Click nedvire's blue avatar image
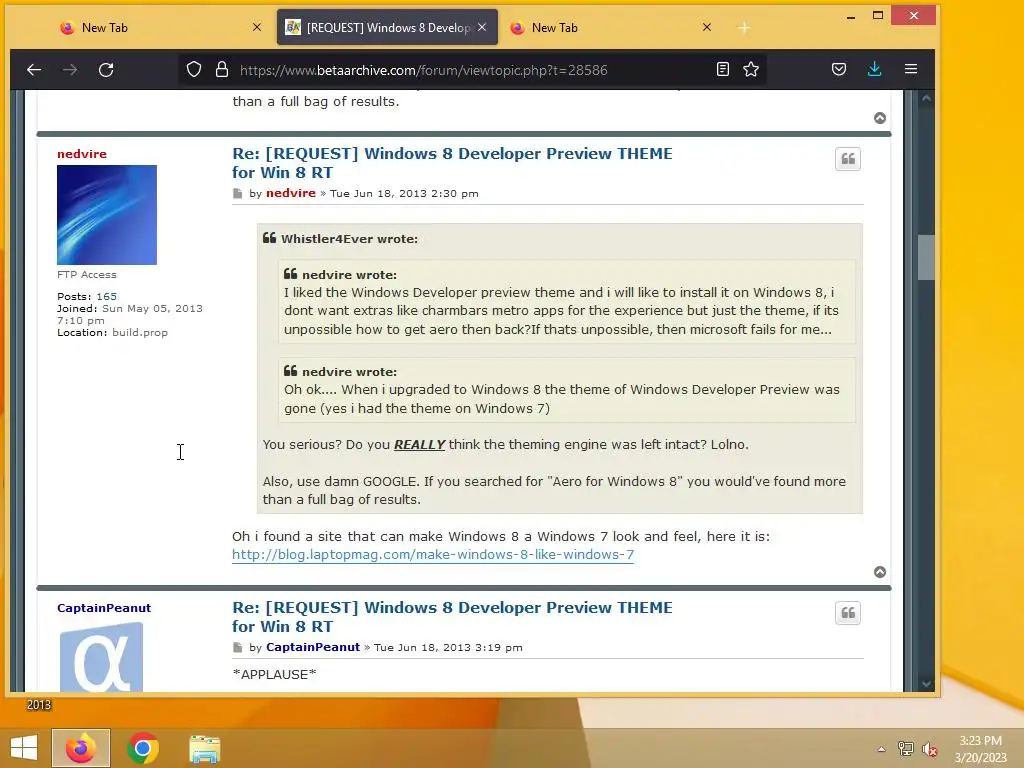The image size is (1024, 768). 106,215
